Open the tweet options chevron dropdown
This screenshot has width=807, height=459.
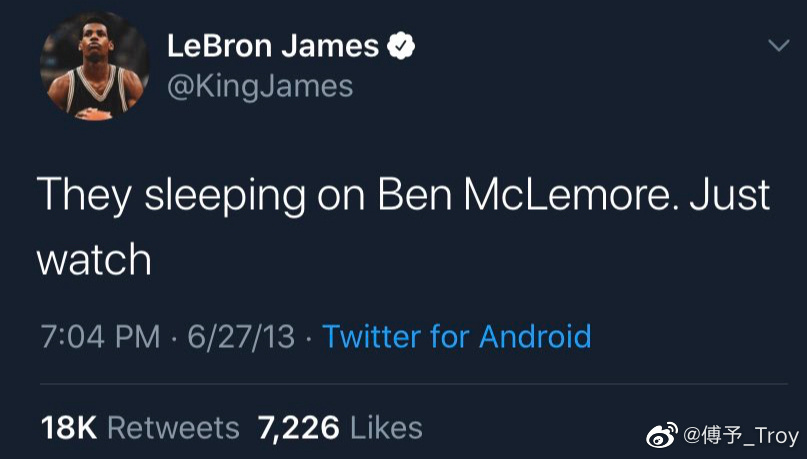(x=778, y=47)
